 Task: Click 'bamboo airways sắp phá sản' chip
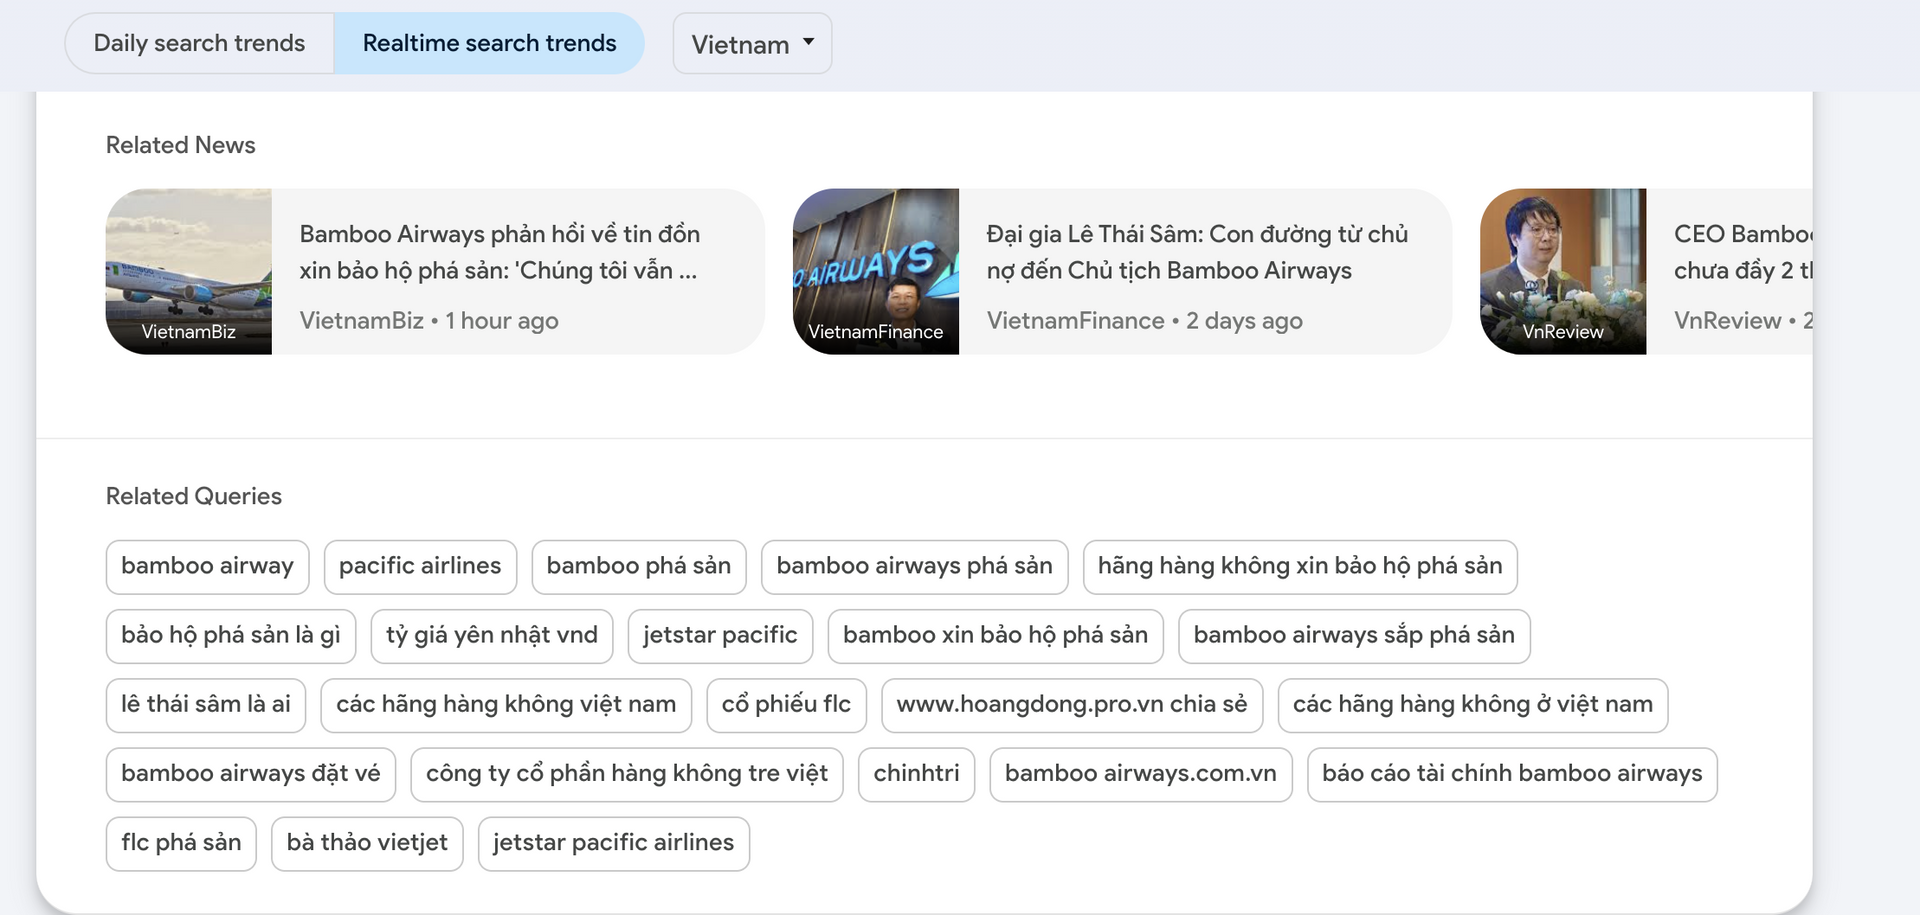coord(1354,636)
